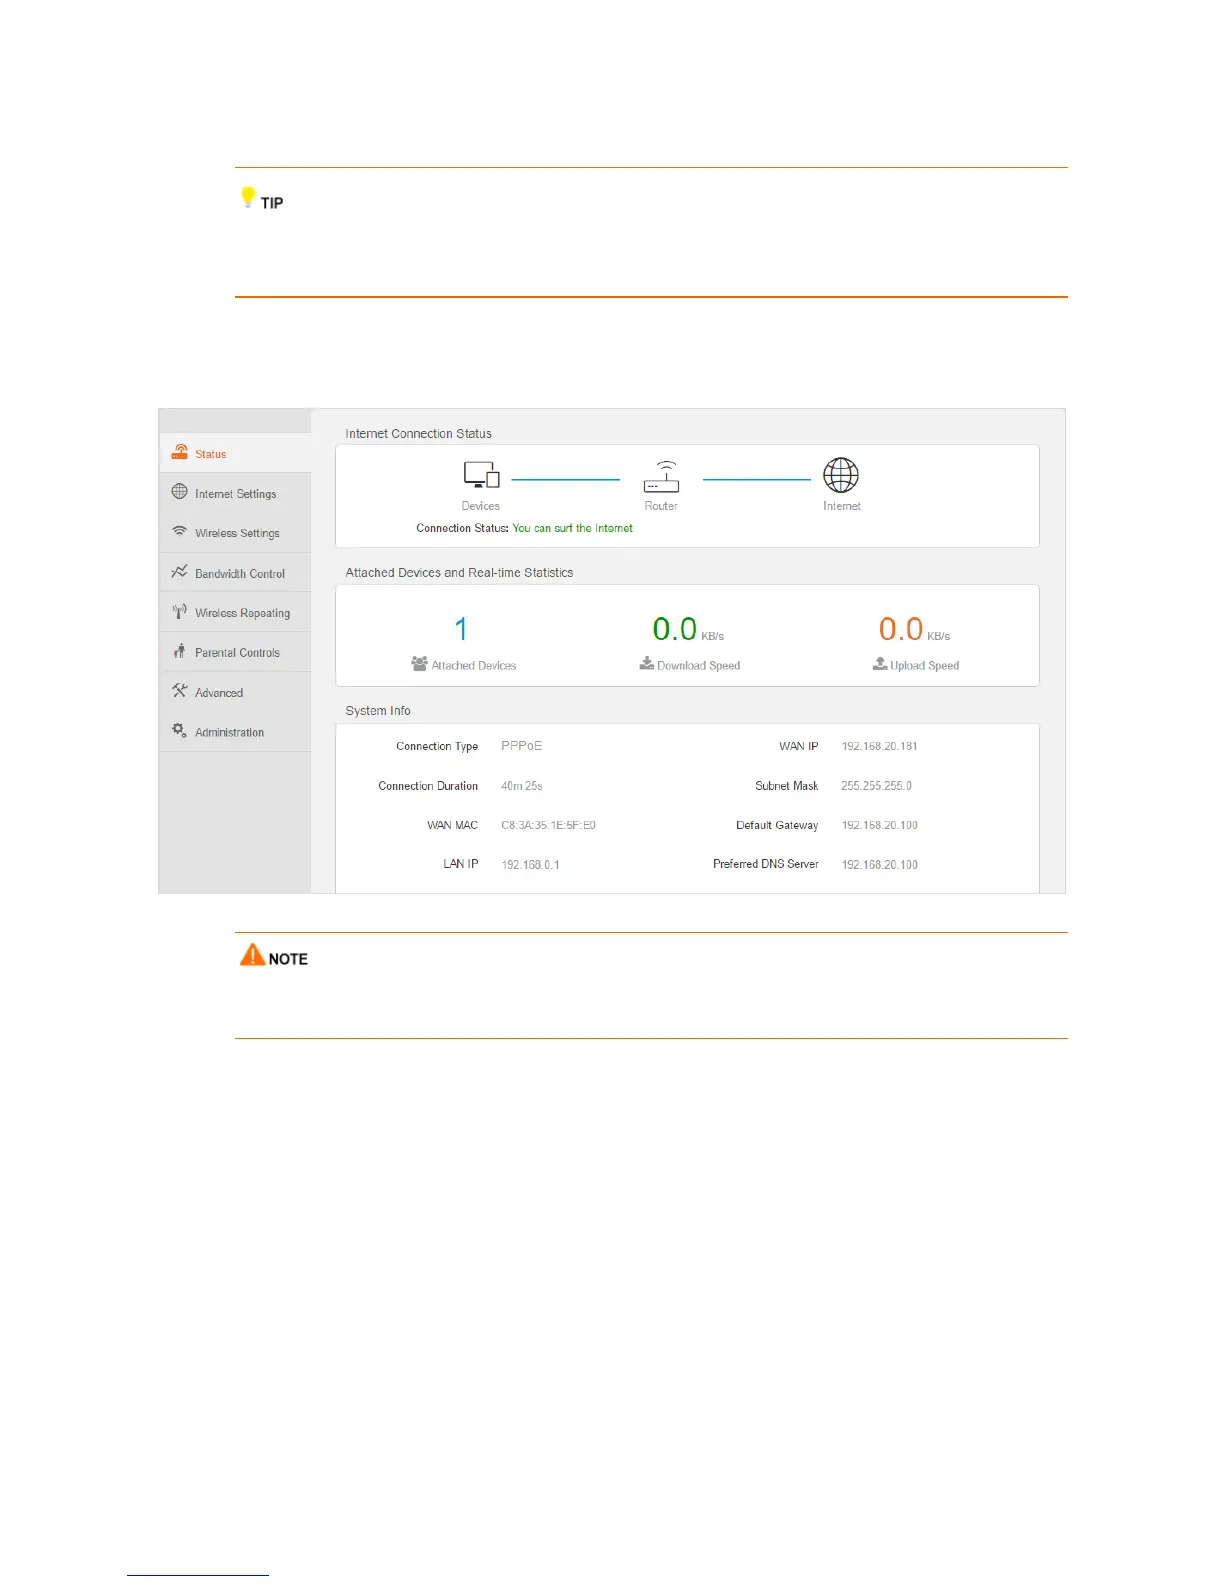This screenshot has height=1584, width=1224.
Task: Click the Upload Speed label
Action: (925, 665)
